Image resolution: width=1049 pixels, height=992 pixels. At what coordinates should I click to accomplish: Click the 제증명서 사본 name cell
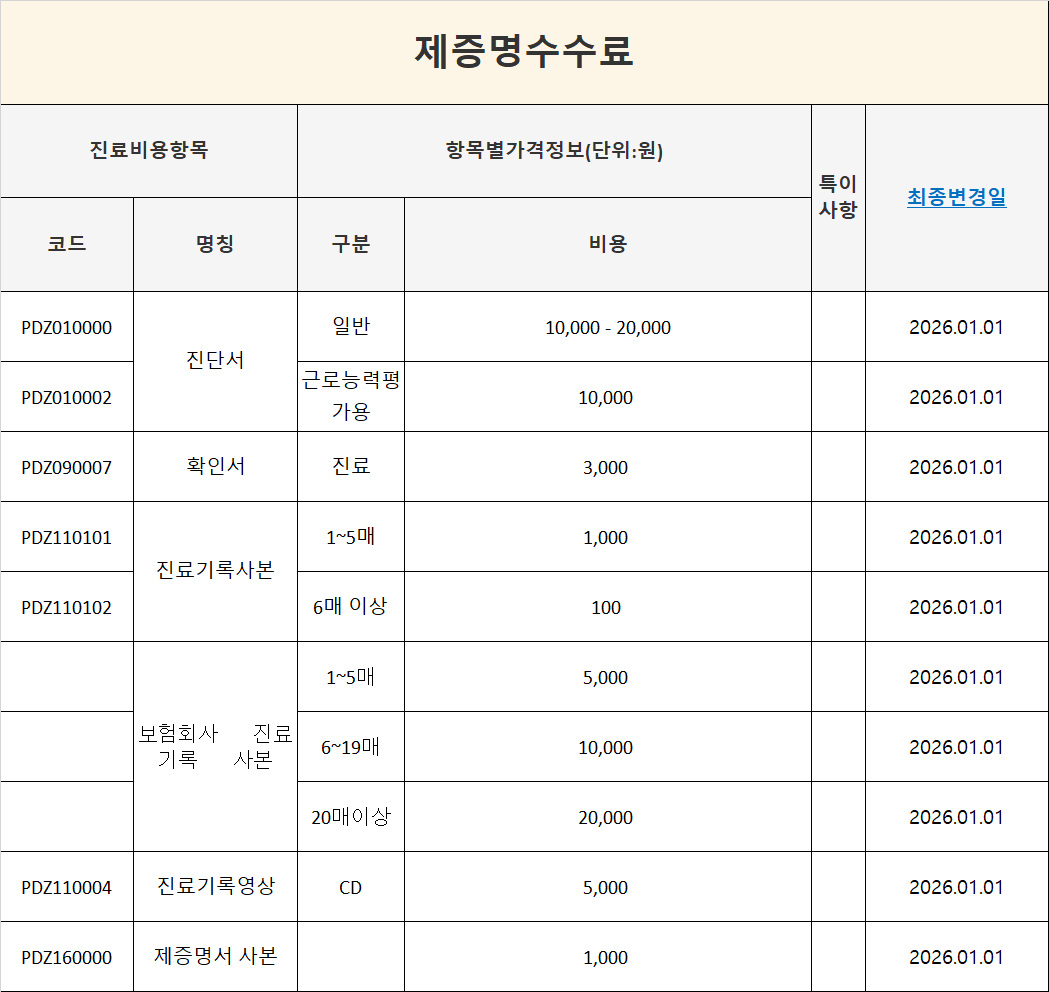[215, 957]
